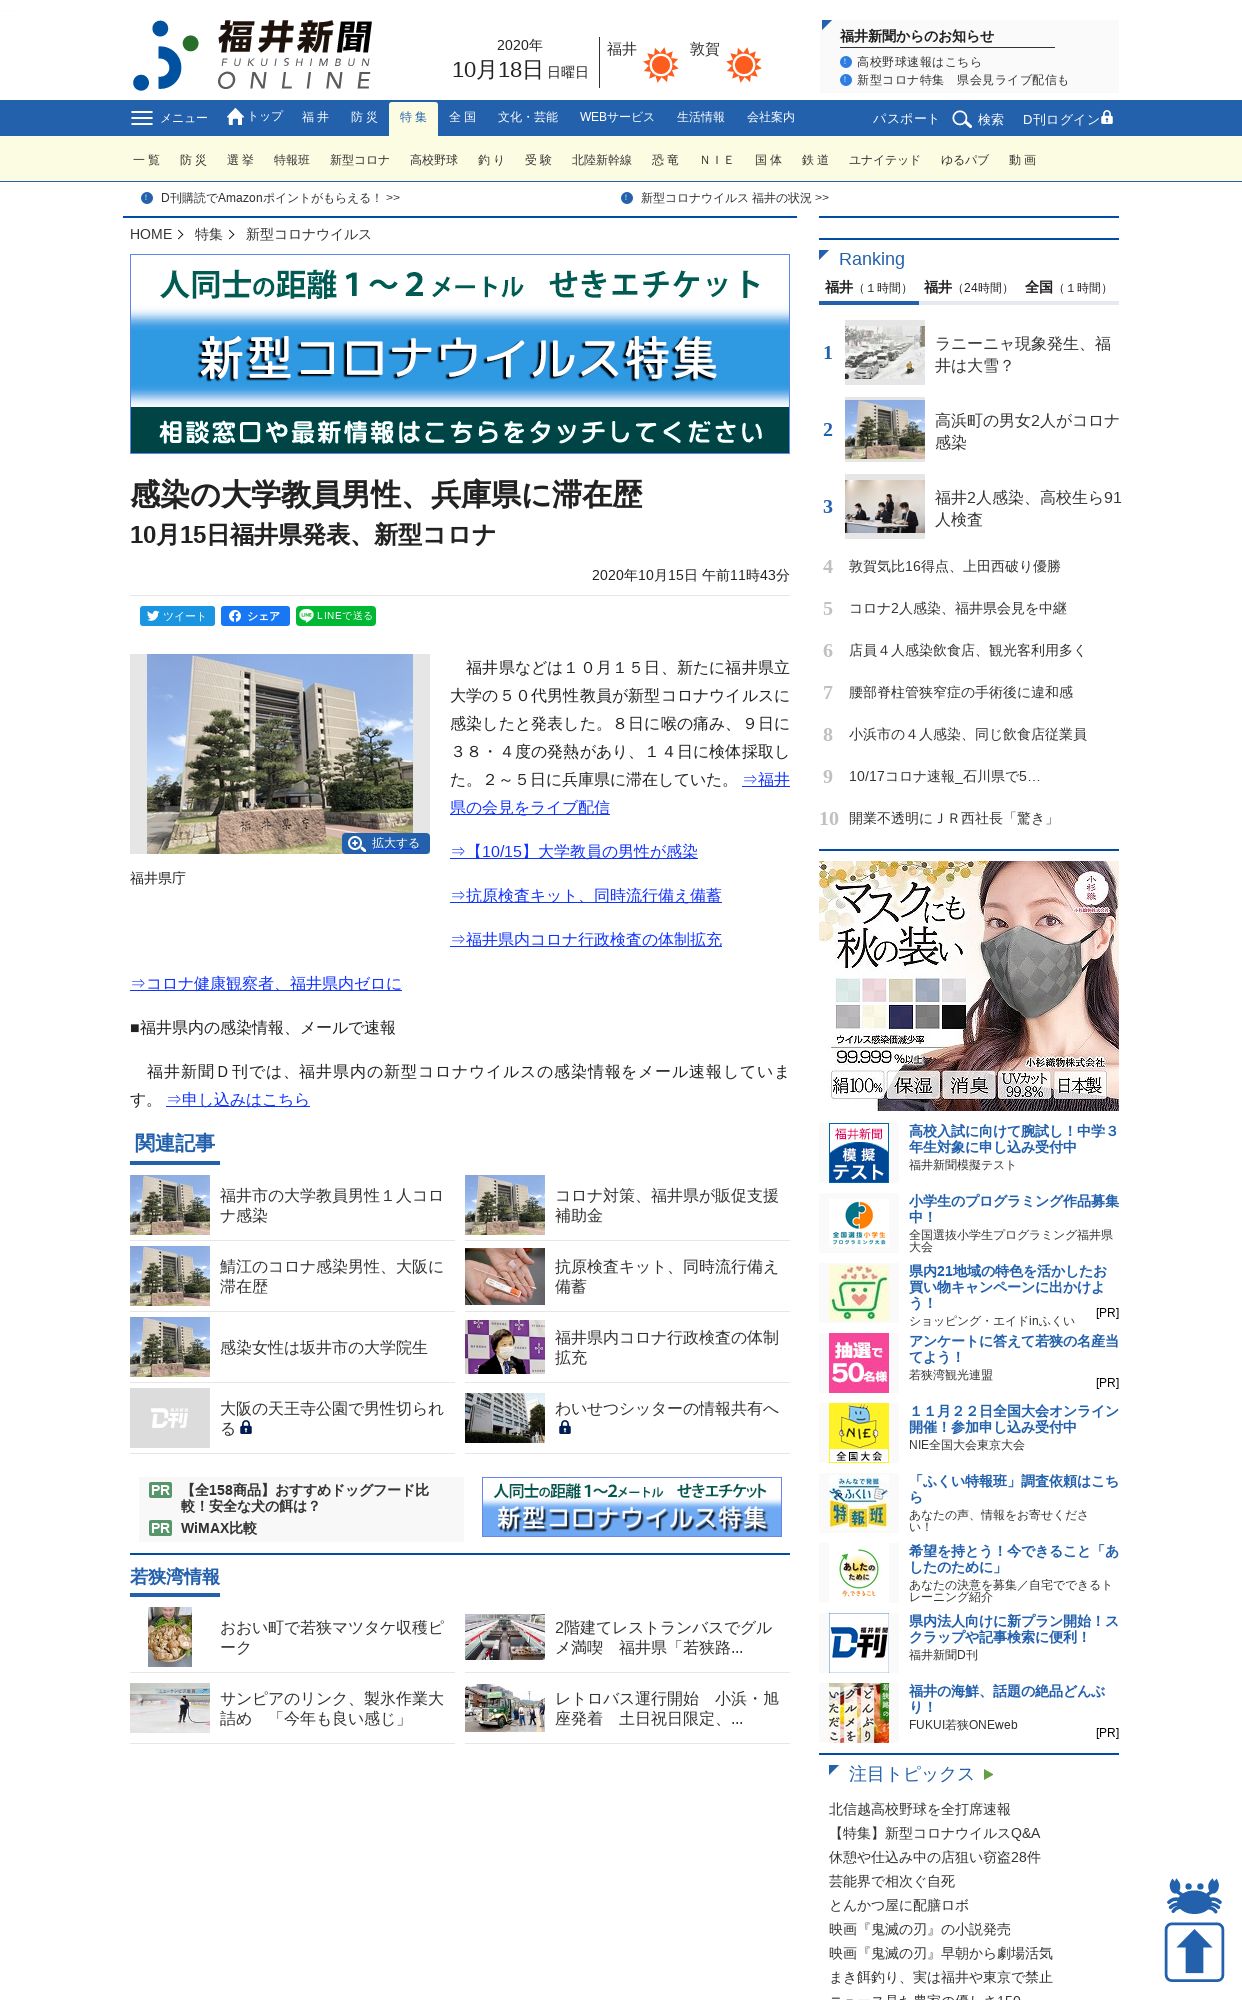Click PR link WiMAX比較
This screenshot has height=2000, width=1242.
click(x=219, y=1528)
